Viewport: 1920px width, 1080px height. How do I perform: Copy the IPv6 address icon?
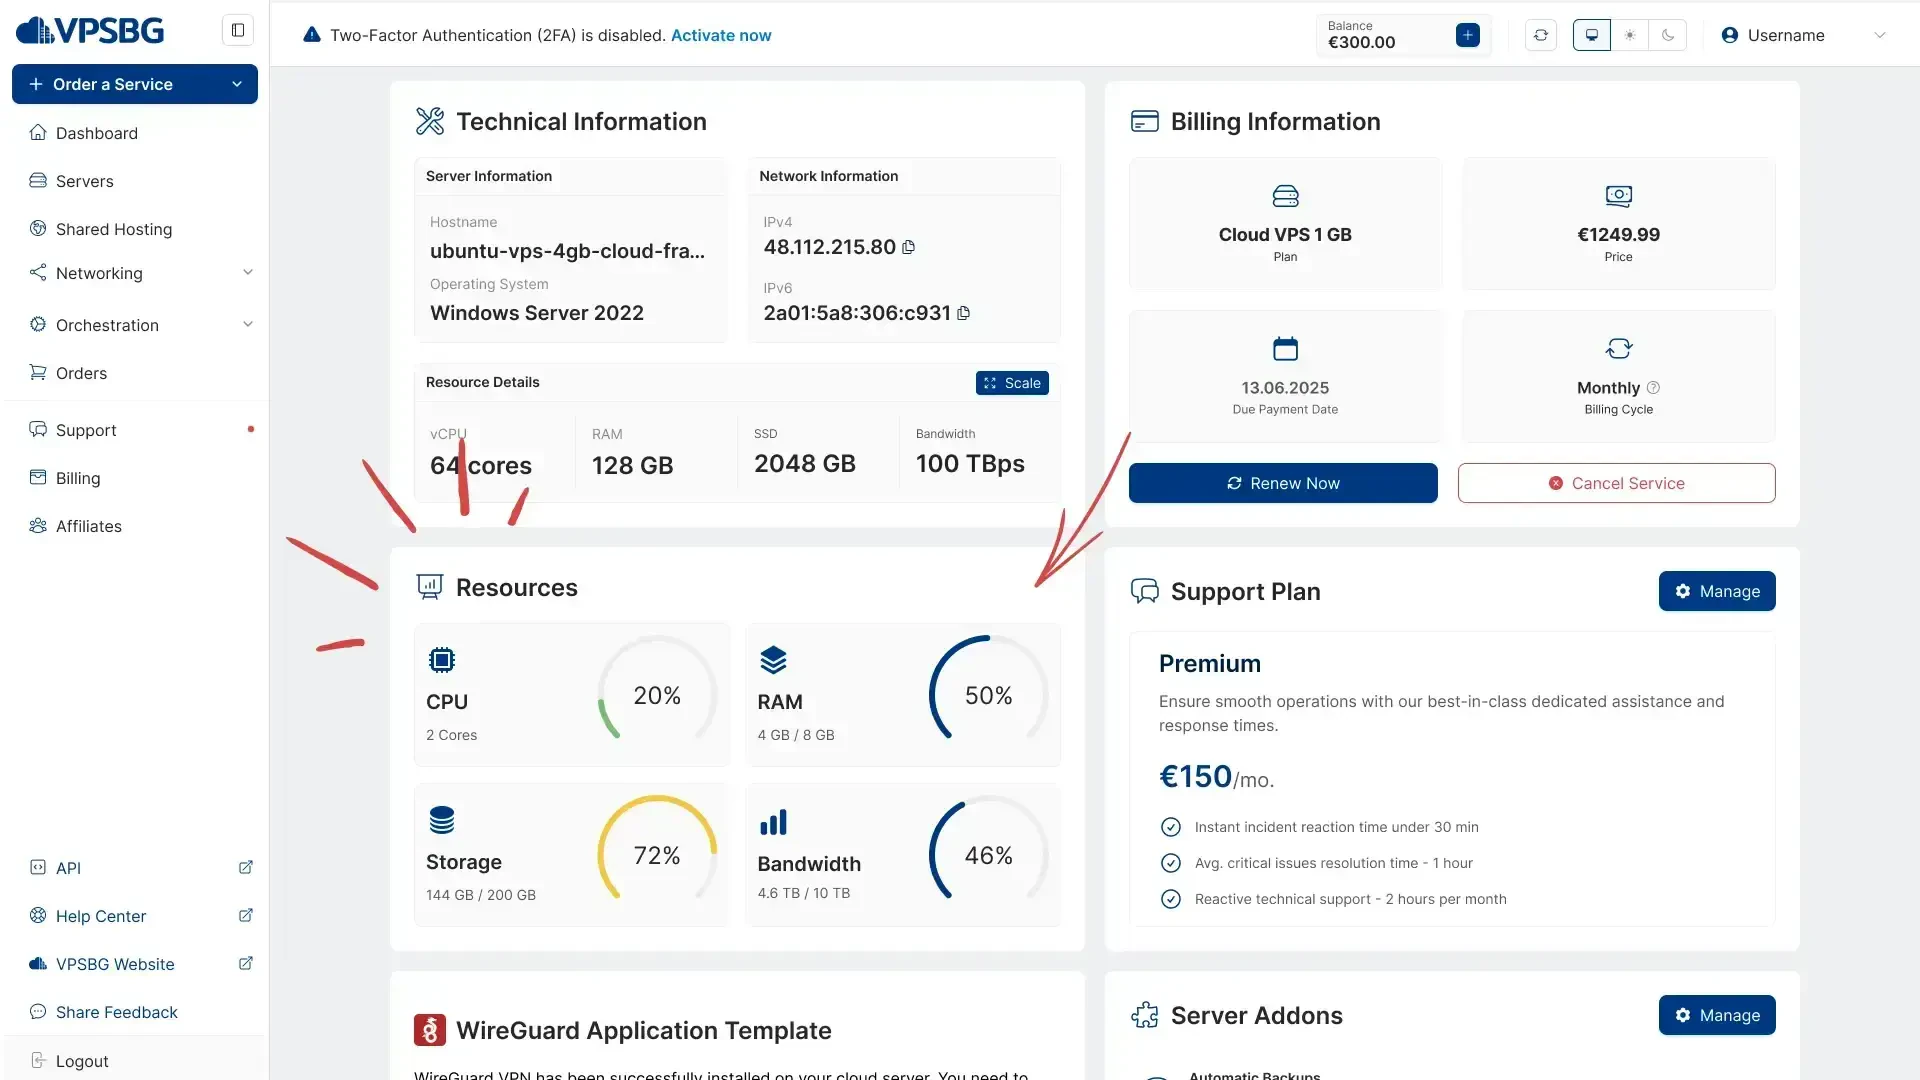[x=963, y=313]
